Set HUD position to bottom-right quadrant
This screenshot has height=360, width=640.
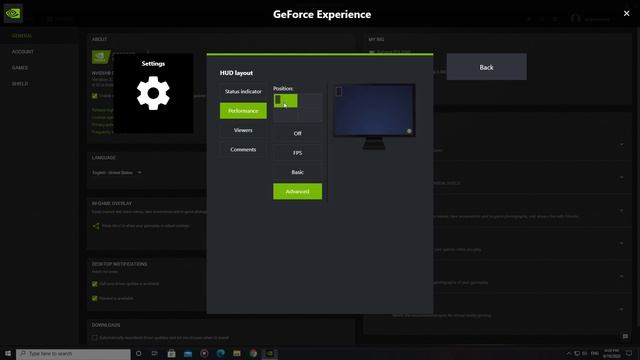coord(310,116)
